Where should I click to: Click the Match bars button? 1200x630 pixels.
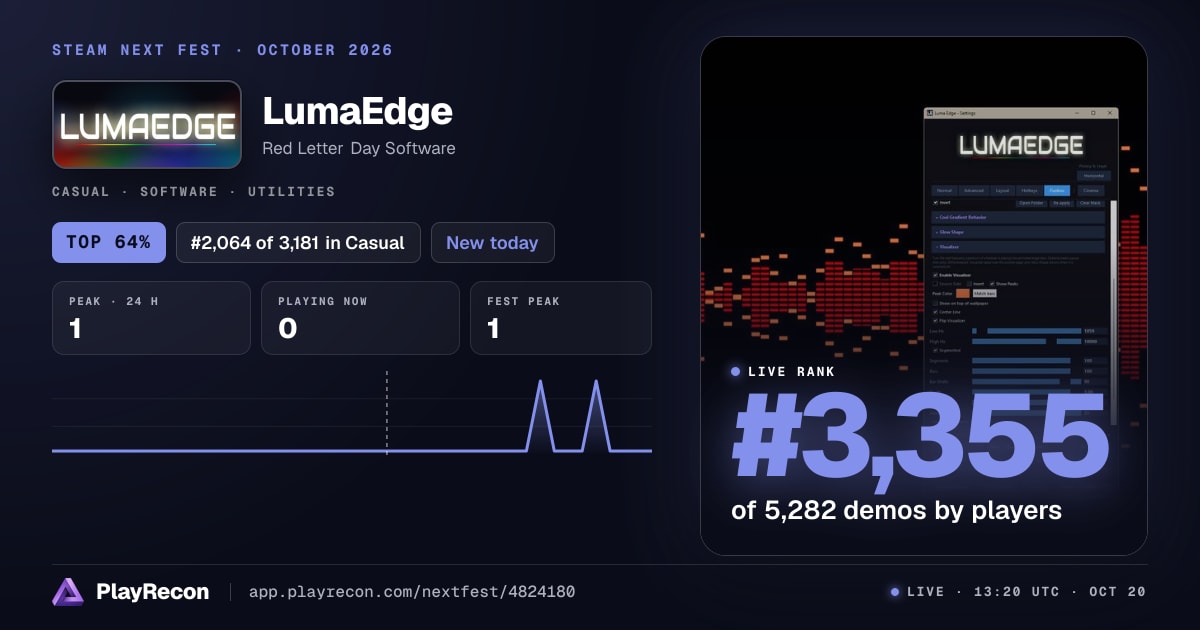tap(985, 293)
